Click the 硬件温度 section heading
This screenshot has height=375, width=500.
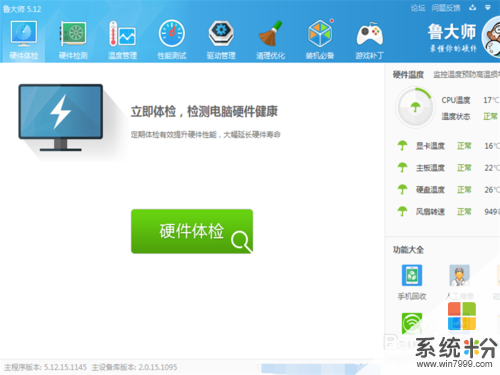click(408, 75)
